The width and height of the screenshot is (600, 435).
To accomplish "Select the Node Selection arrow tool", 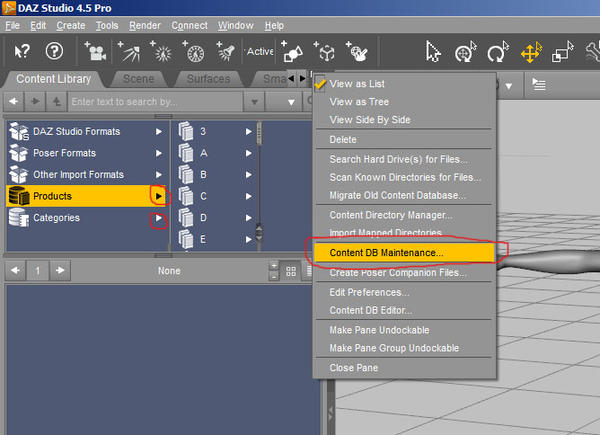I will 432,51.
